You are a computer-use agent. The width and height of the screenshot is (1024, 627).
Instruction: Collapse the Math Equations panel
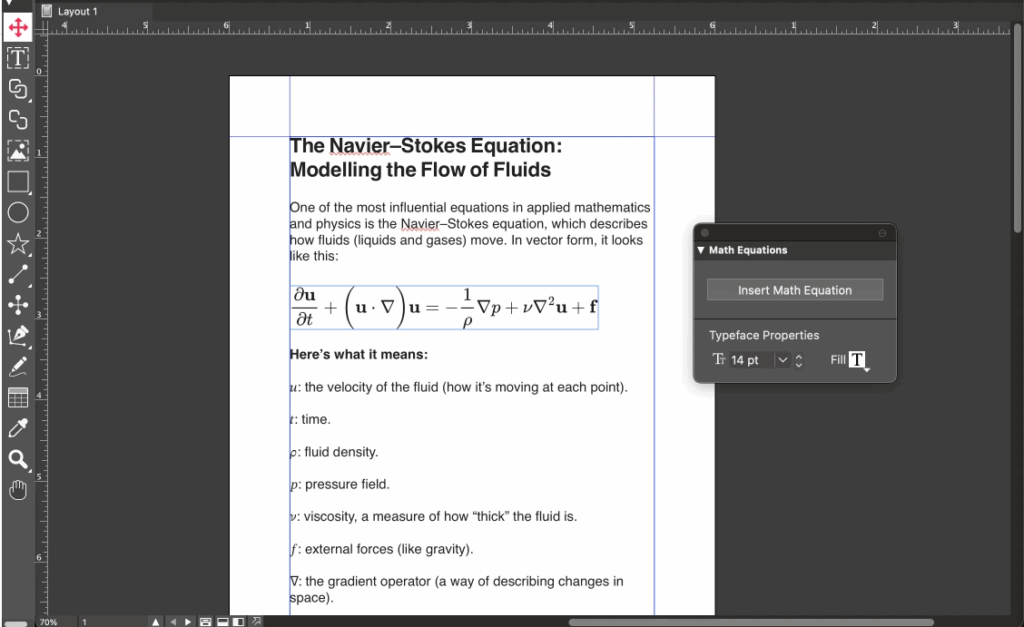pyautogui.click(x=701, y=251)
